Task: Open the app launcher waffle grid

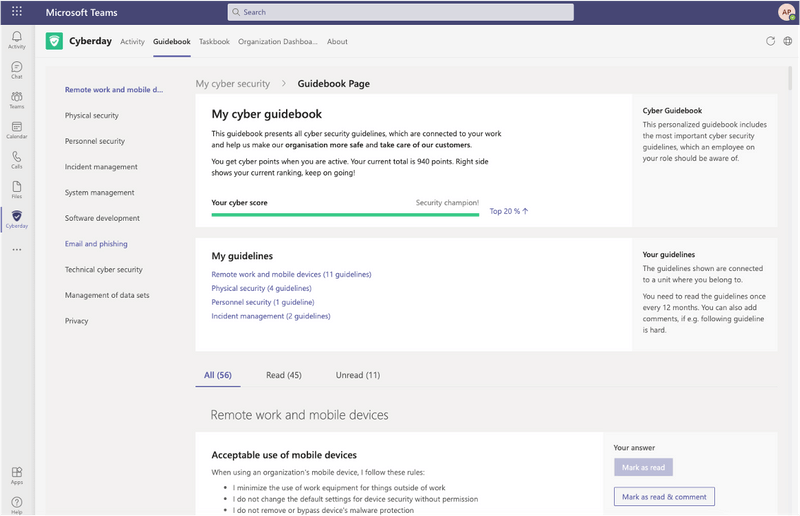Action: 17,12
